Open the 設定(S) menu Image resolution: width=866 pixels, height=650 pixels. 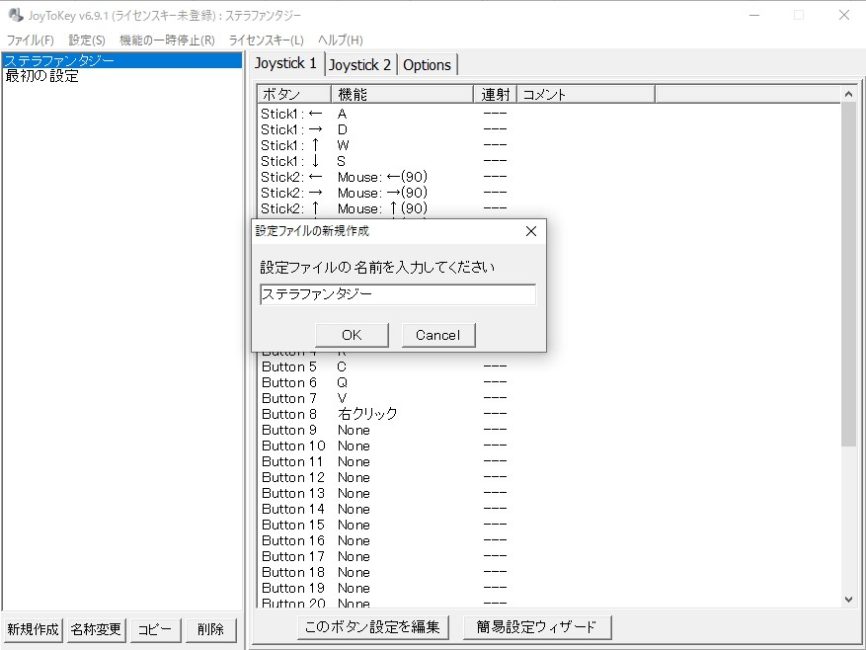(x=87, y=40)
